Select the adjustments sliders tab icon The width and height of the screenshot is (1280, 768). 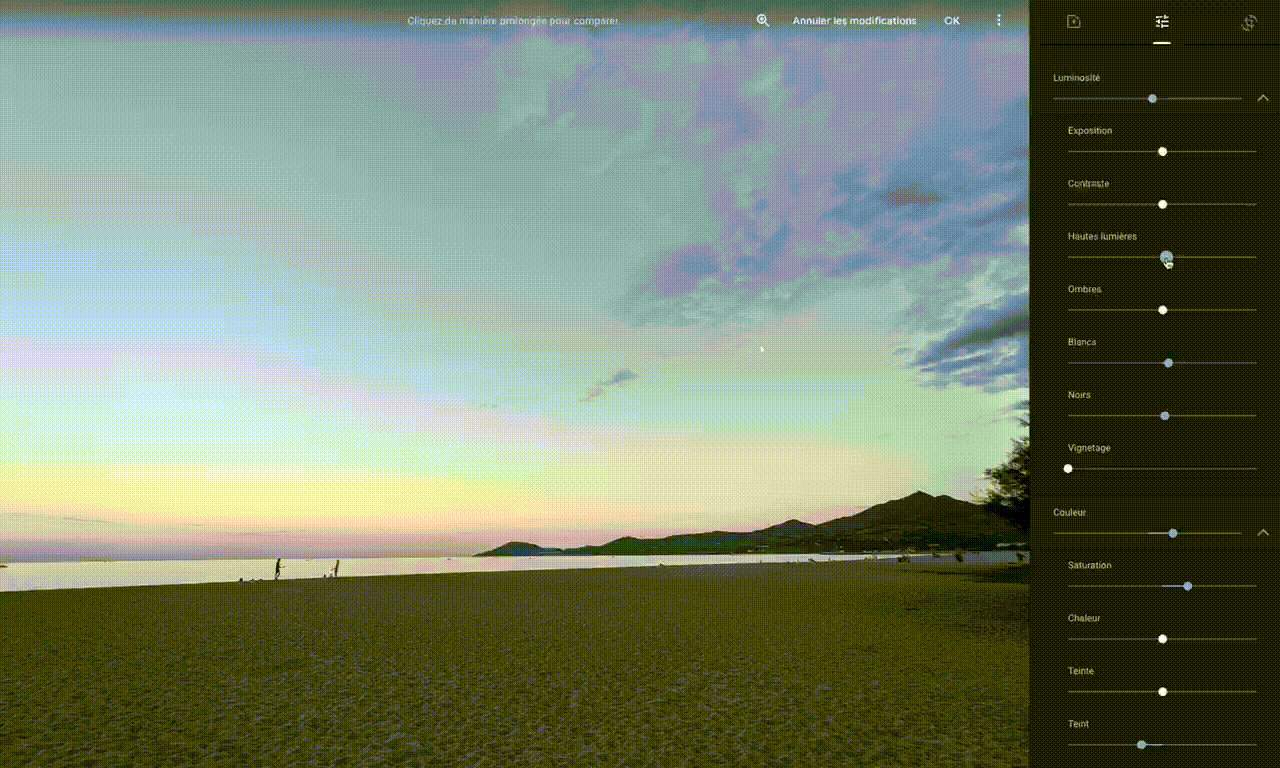coord(1162,22)
